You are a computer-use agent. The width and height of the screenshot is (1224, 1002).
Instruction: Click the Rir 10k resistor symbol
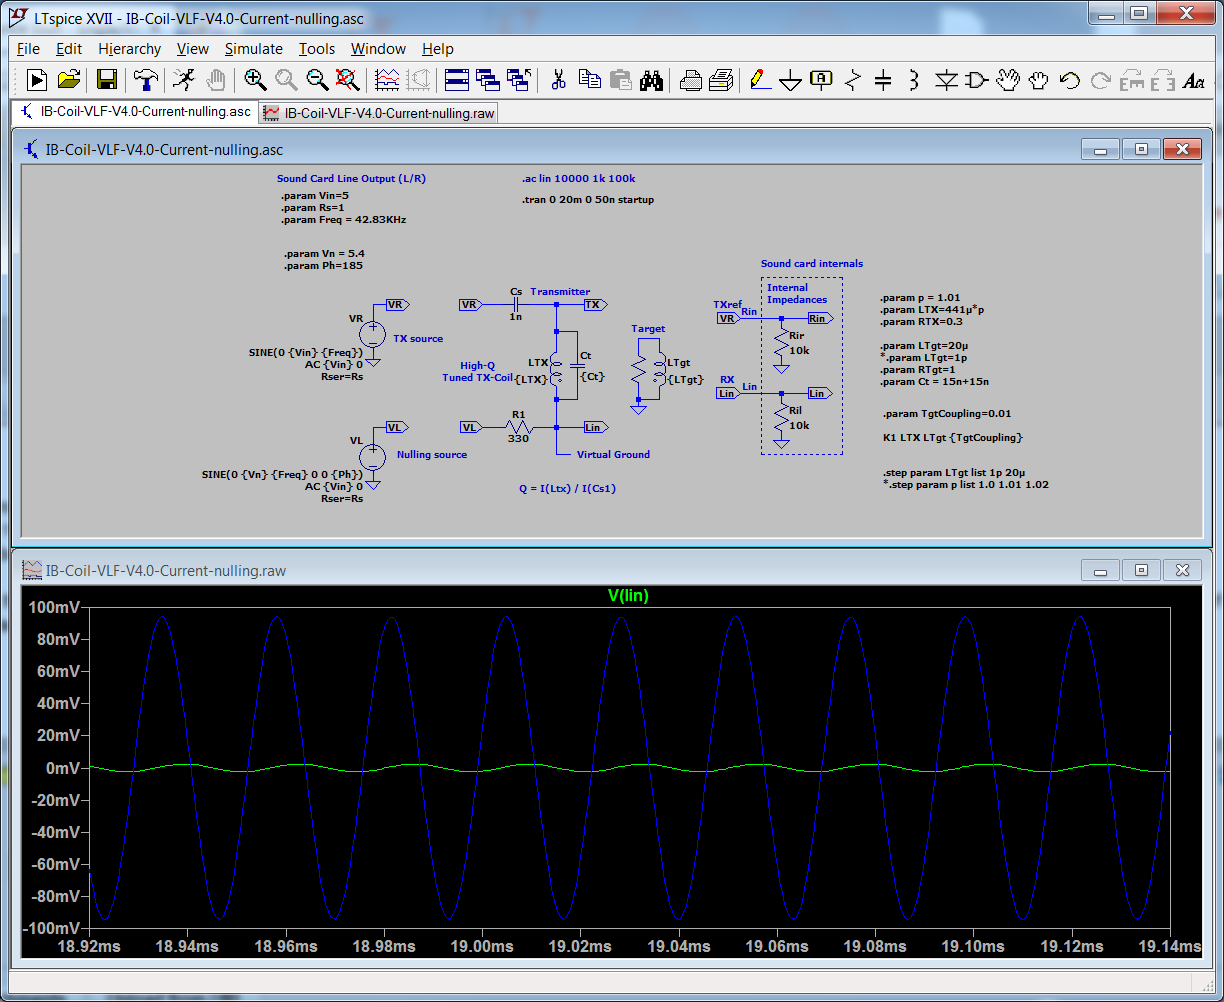pos(783,343)
